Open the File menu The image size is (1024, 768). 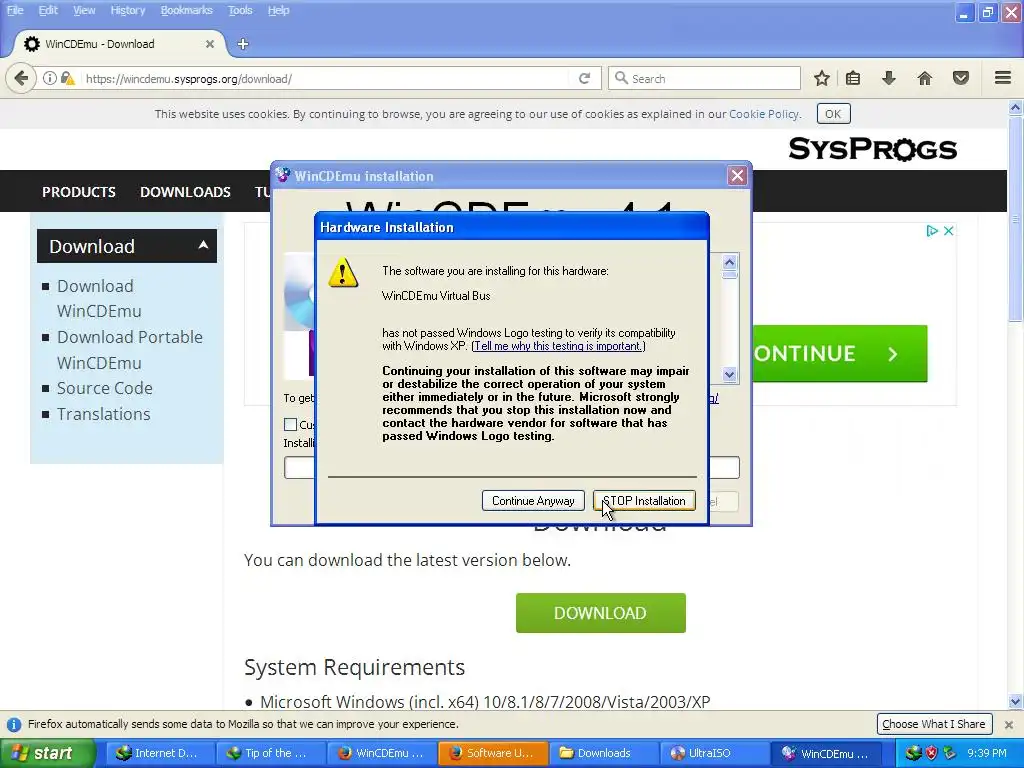(15, 10)
